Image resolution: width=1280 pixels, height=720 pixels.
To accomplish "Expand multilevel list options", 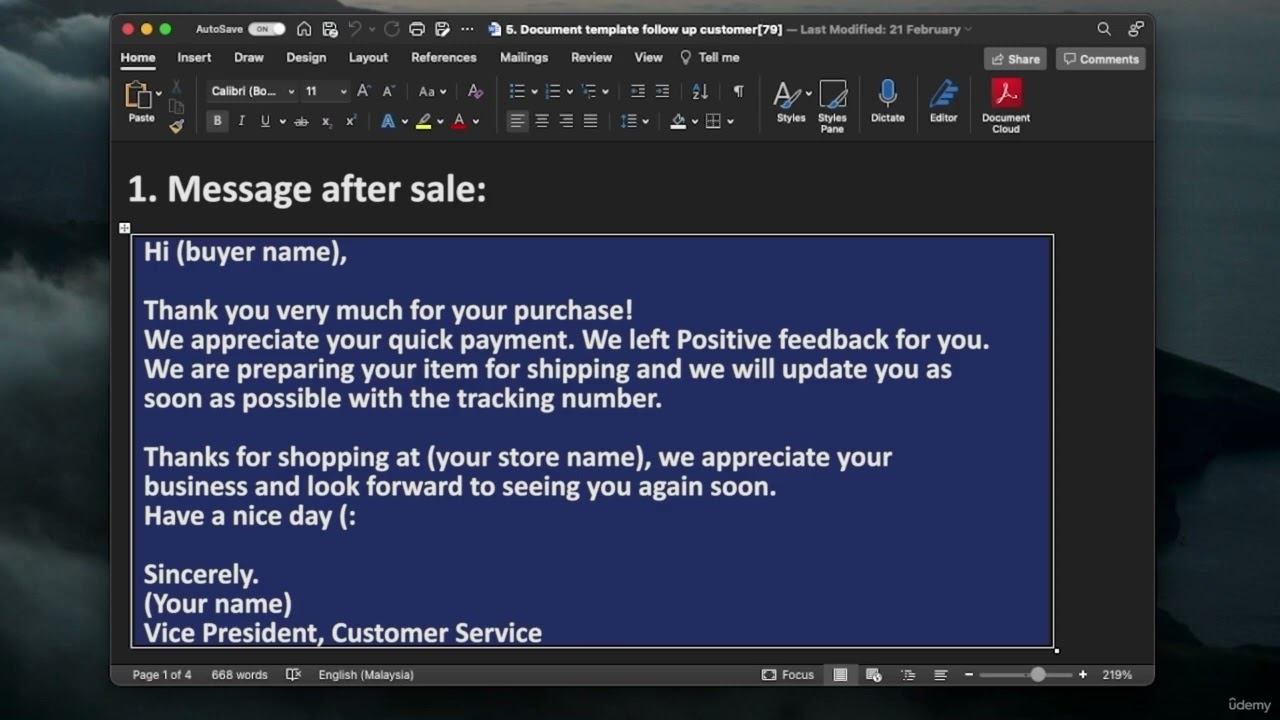I will click(x=605, y=92).
